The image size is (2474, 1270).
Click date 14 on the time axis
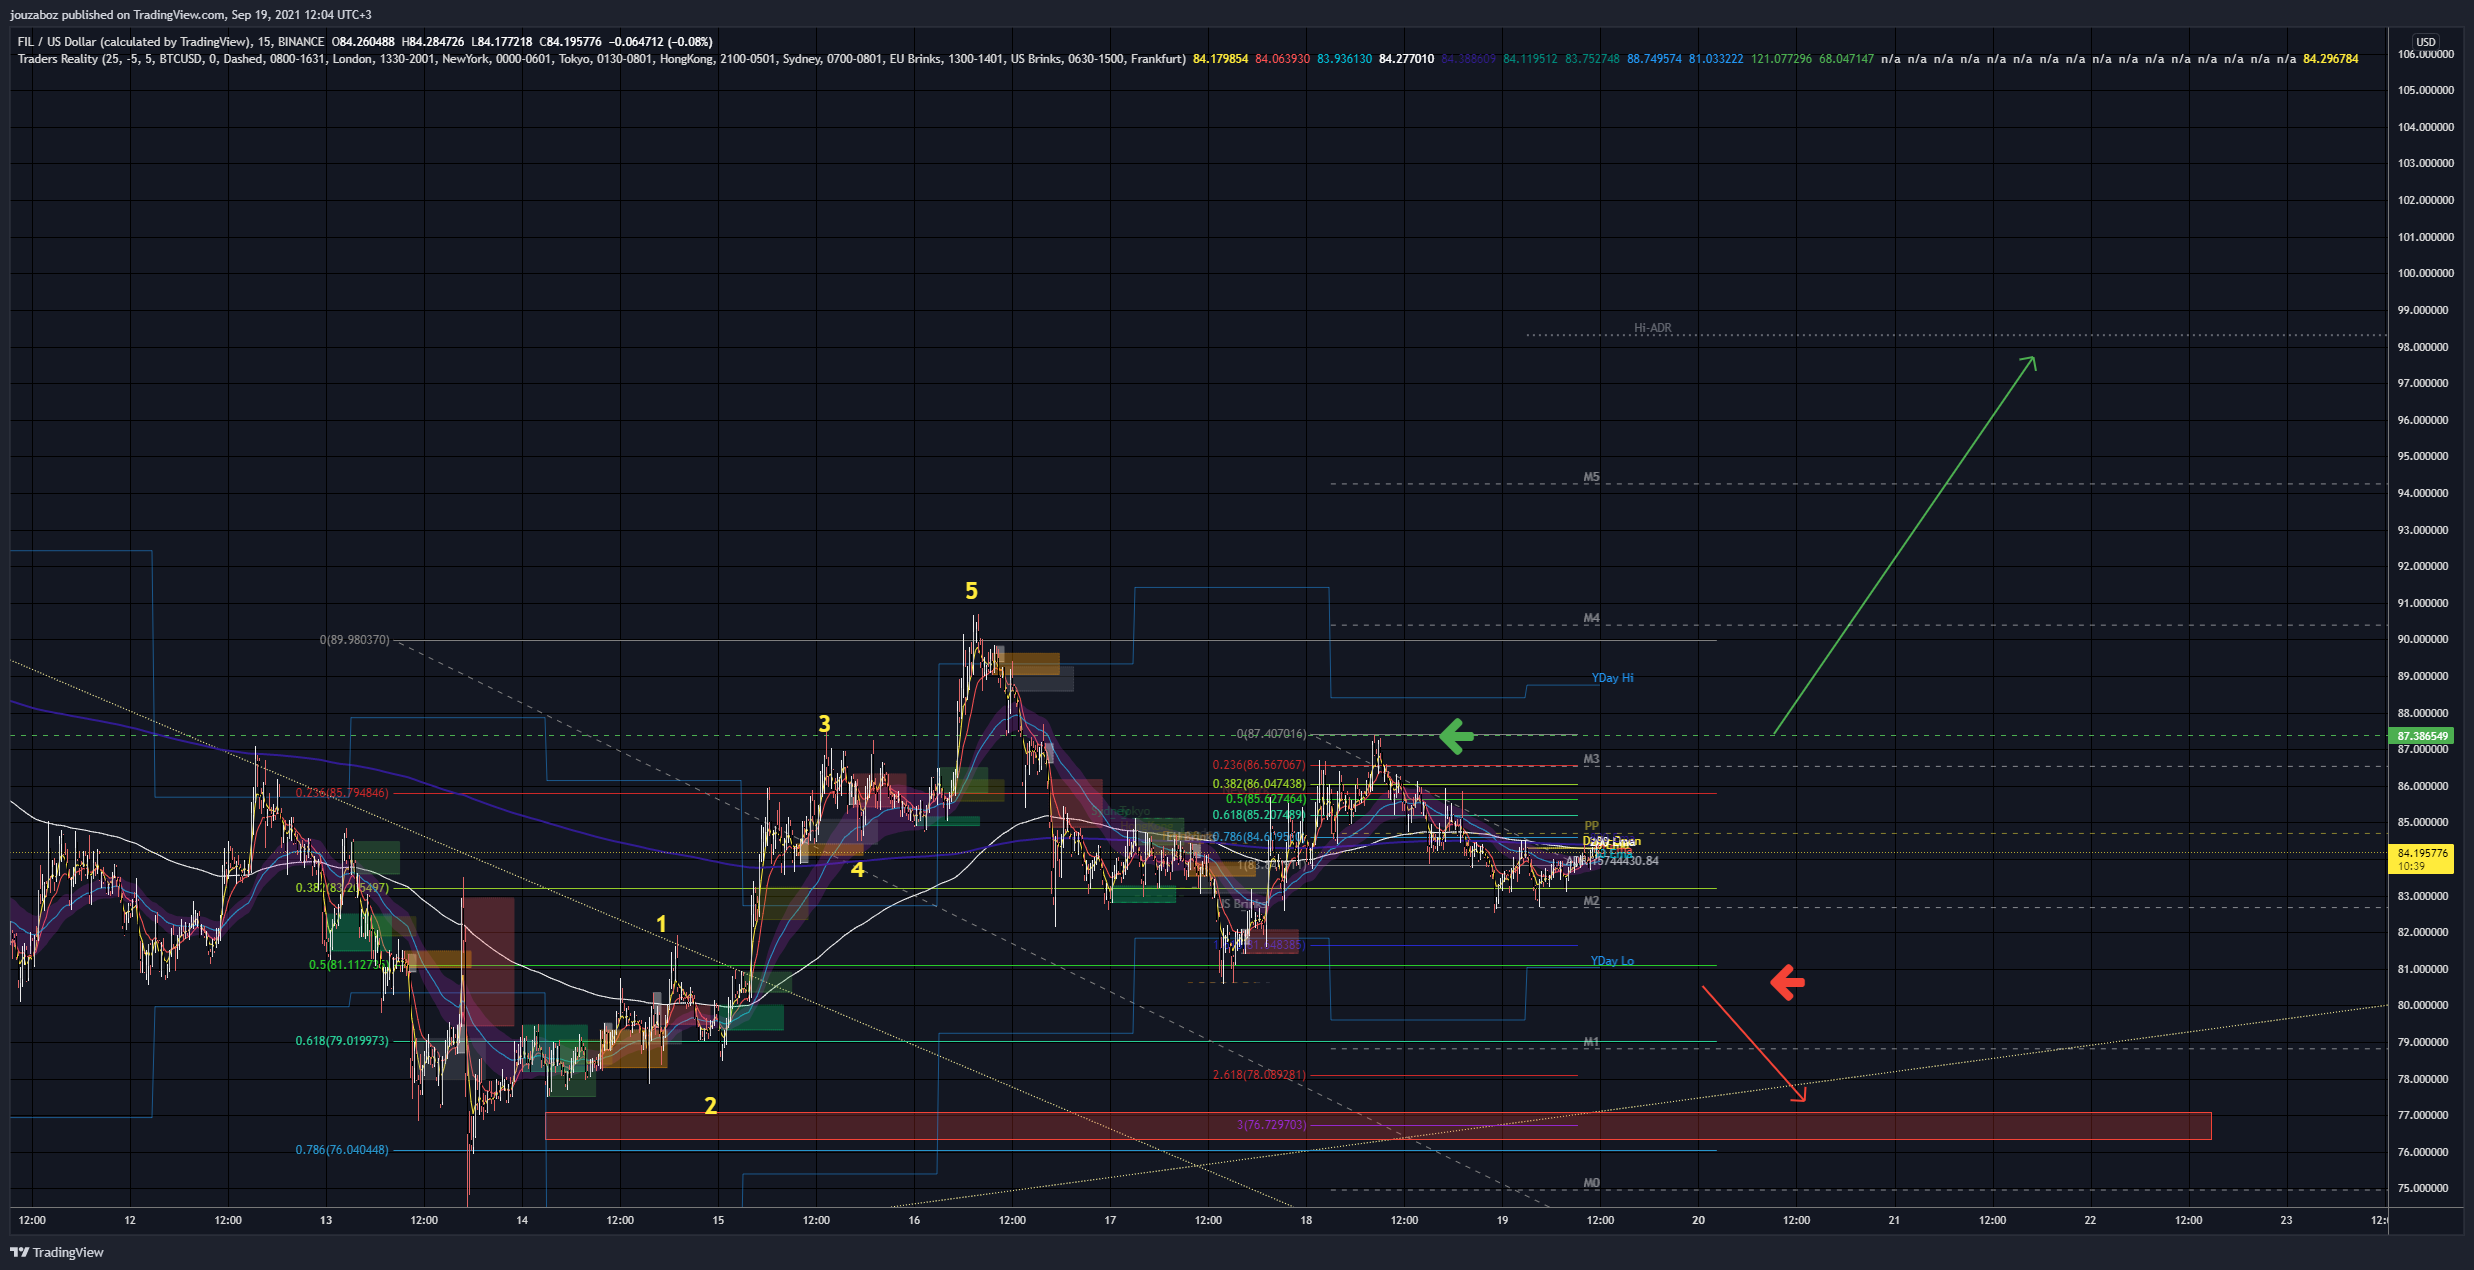pos(522,1220)
